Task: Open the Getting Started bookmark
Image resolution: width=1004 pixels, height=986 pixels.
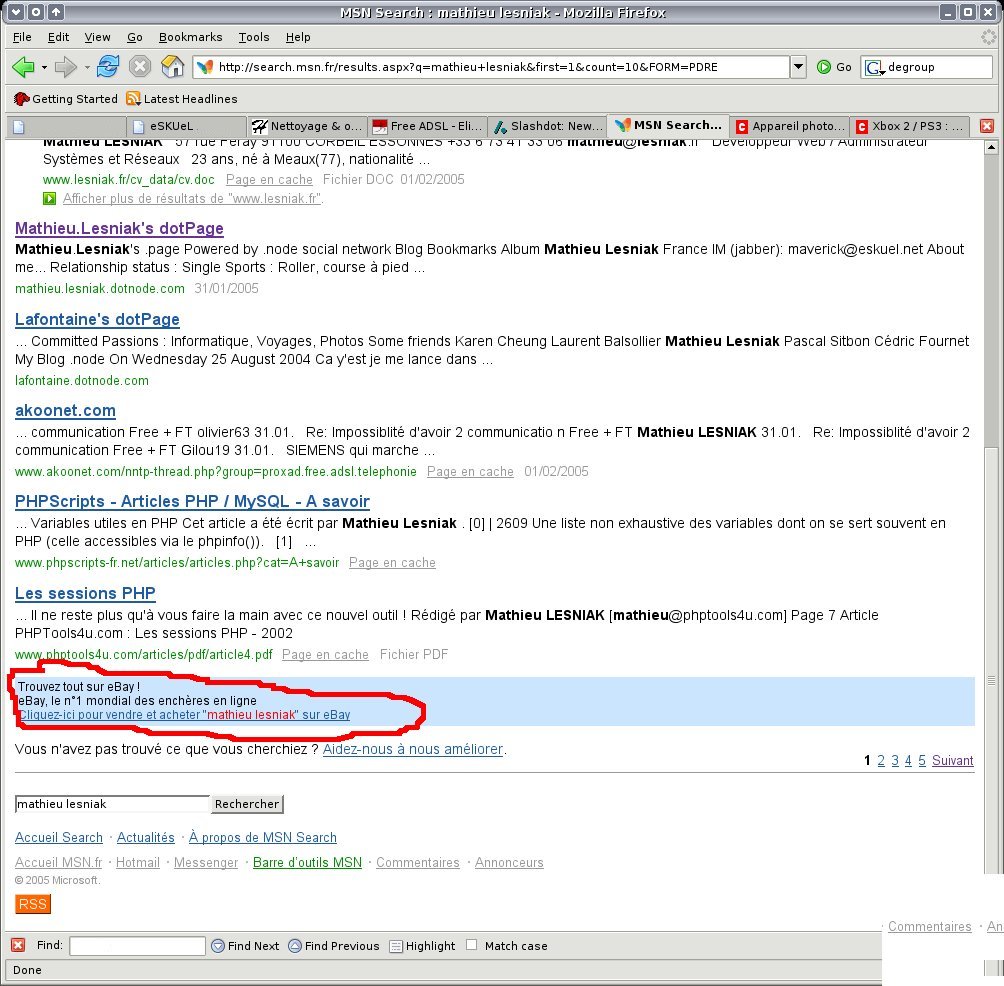Action: (66, 99)
